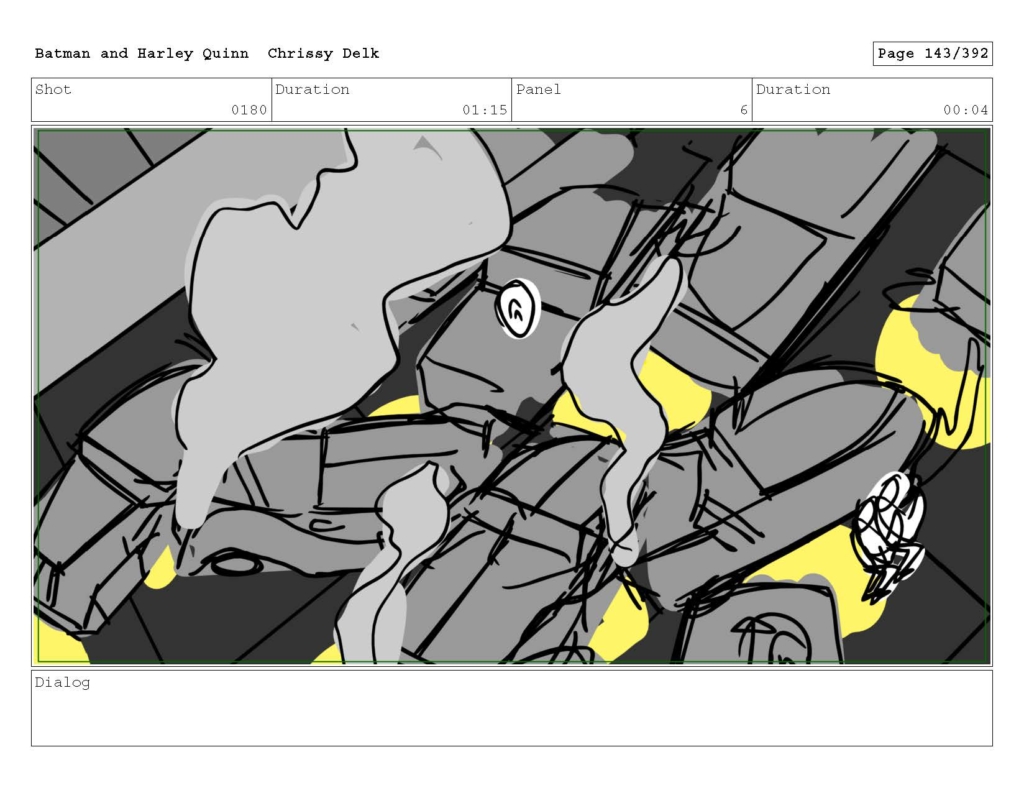Click the shot number '0180'
The width and height of the screenshot is (1024, 793).
[249, 110]
